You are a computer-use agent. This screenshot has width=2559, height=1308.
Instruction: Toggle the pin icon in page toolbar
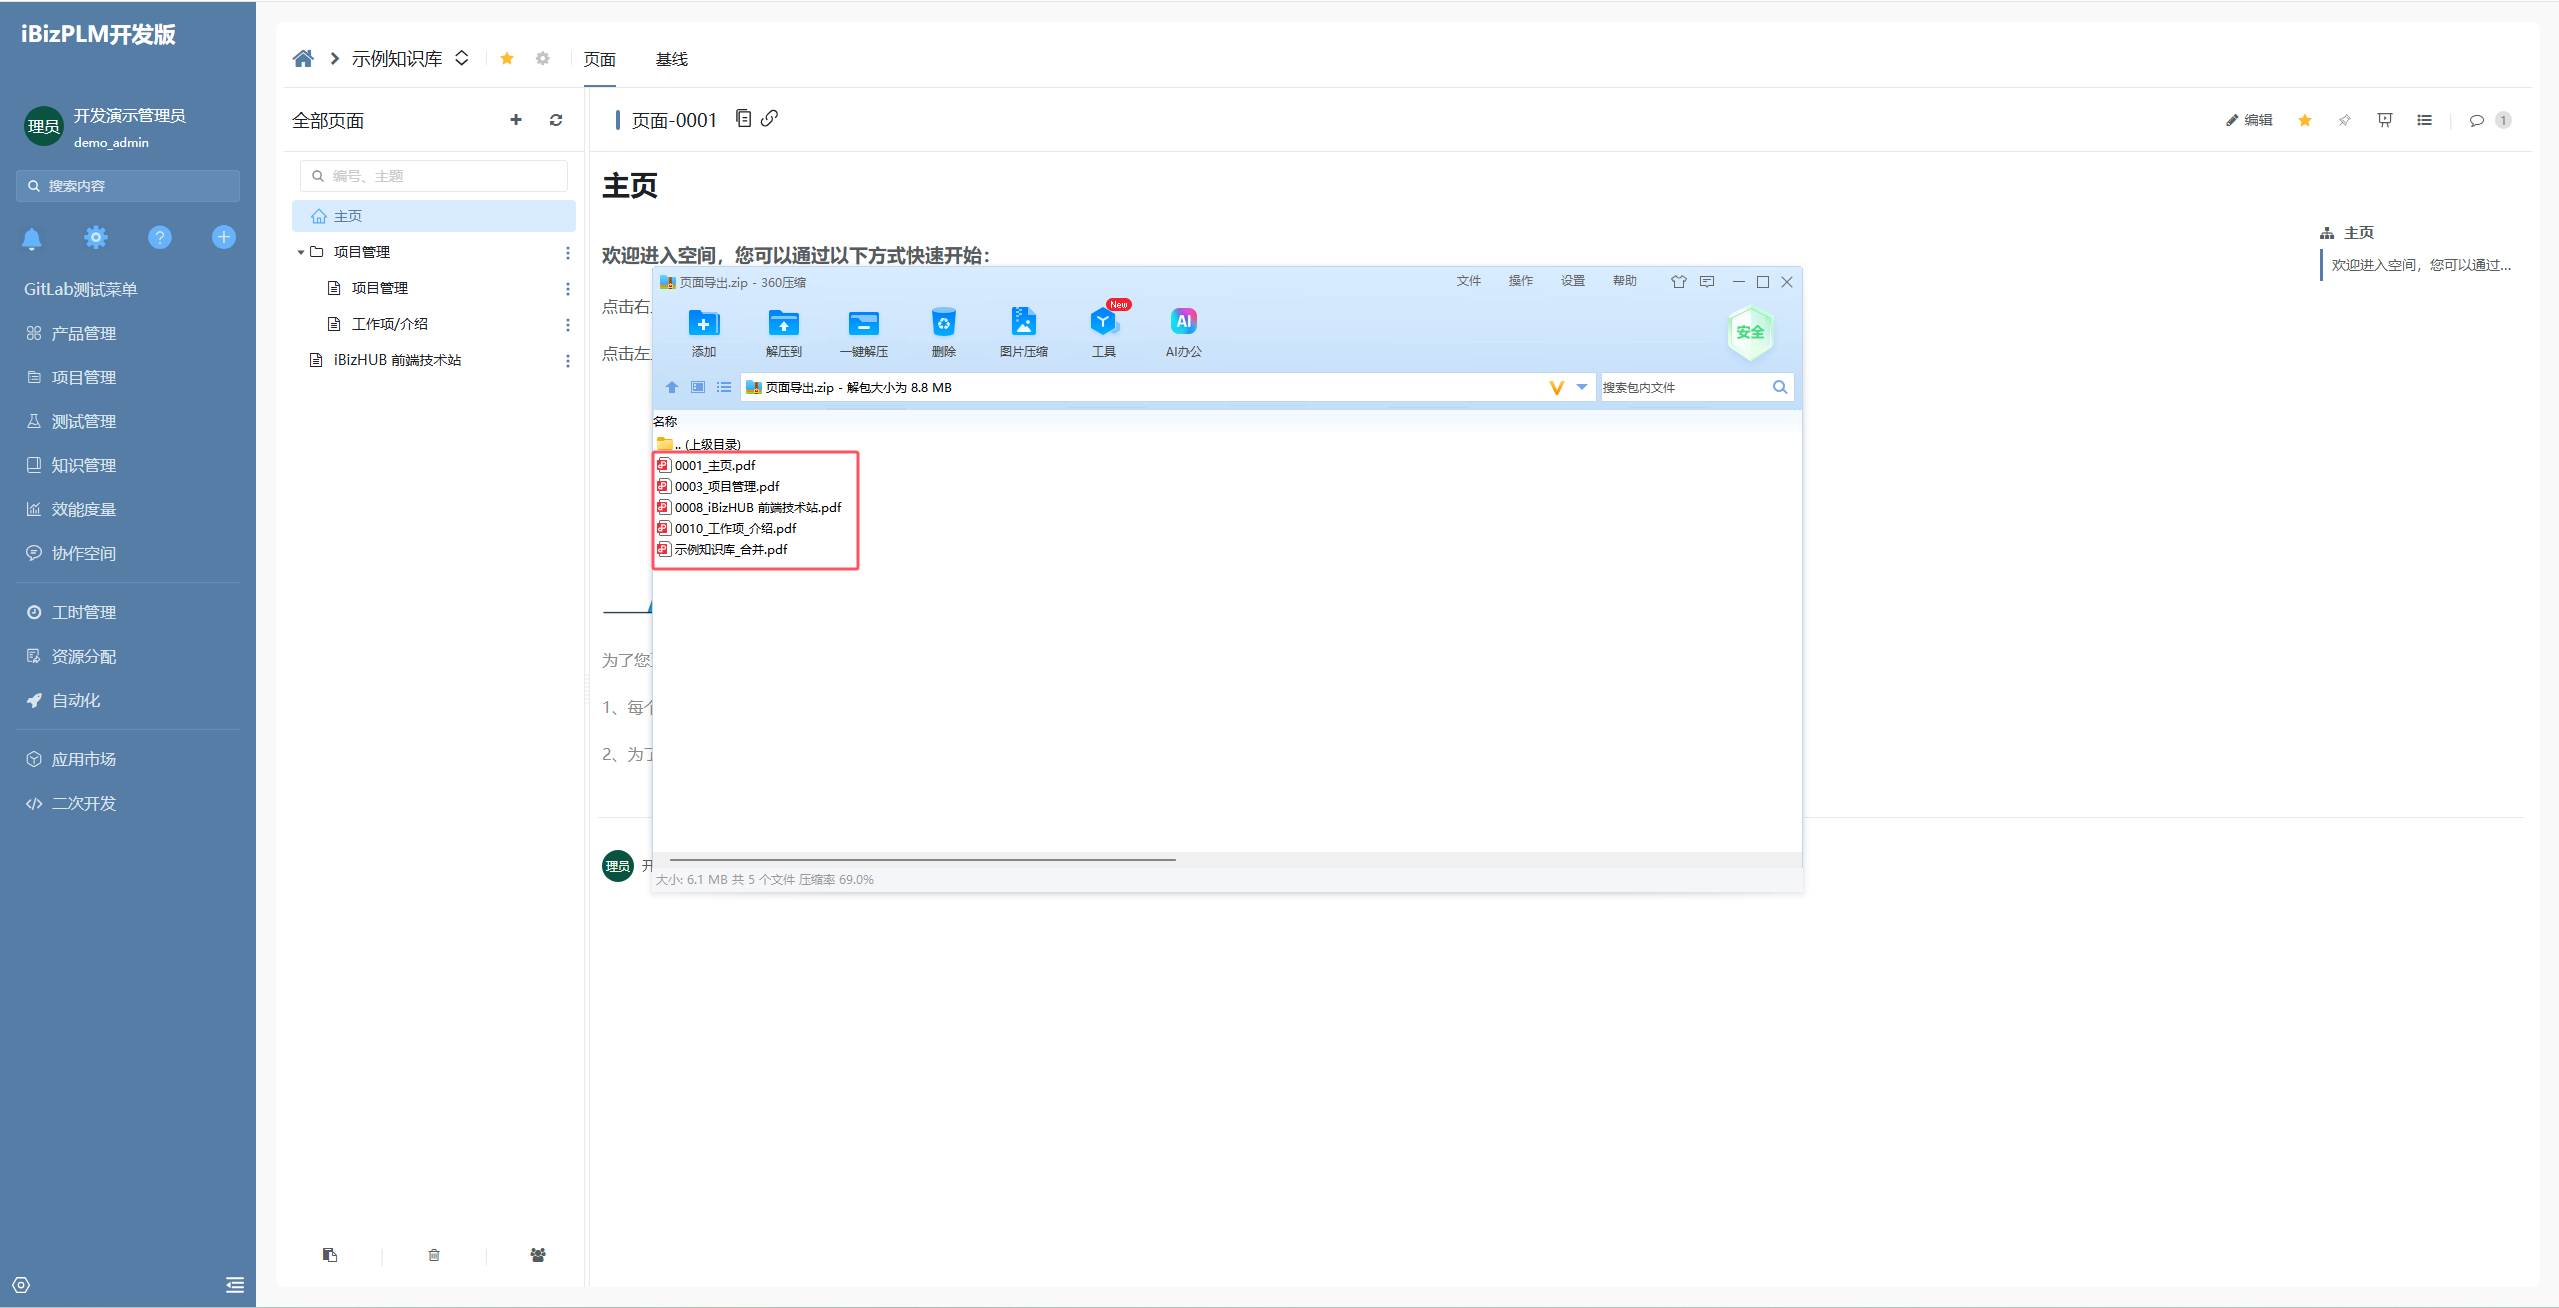(2345, 120)
